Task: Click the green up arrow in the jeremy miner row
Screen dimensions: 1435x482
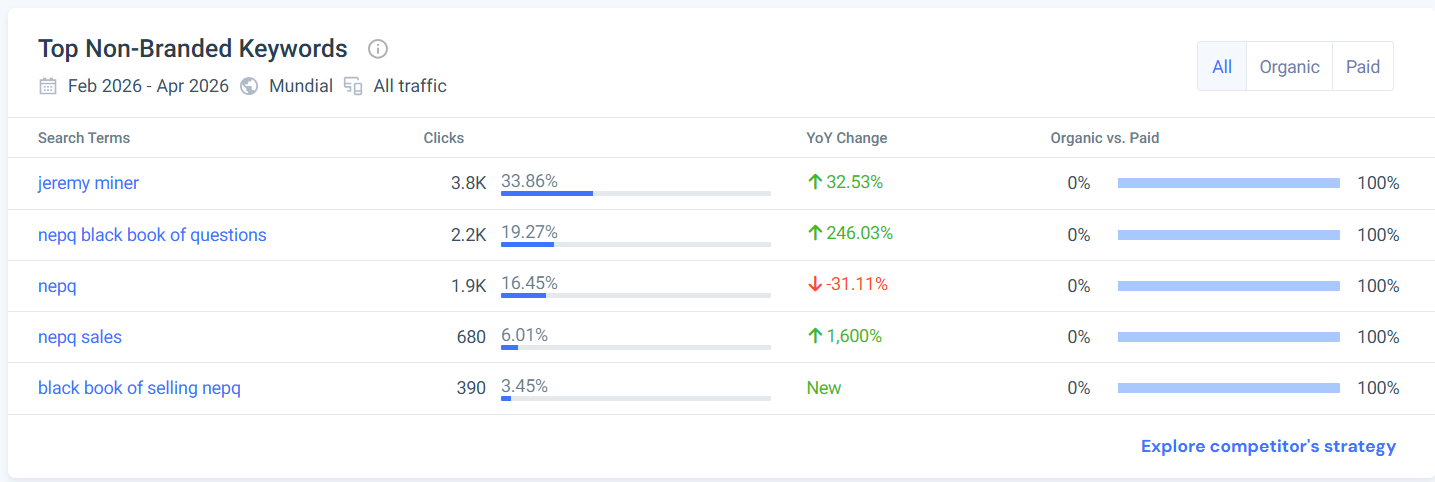Action: [815, 182]
